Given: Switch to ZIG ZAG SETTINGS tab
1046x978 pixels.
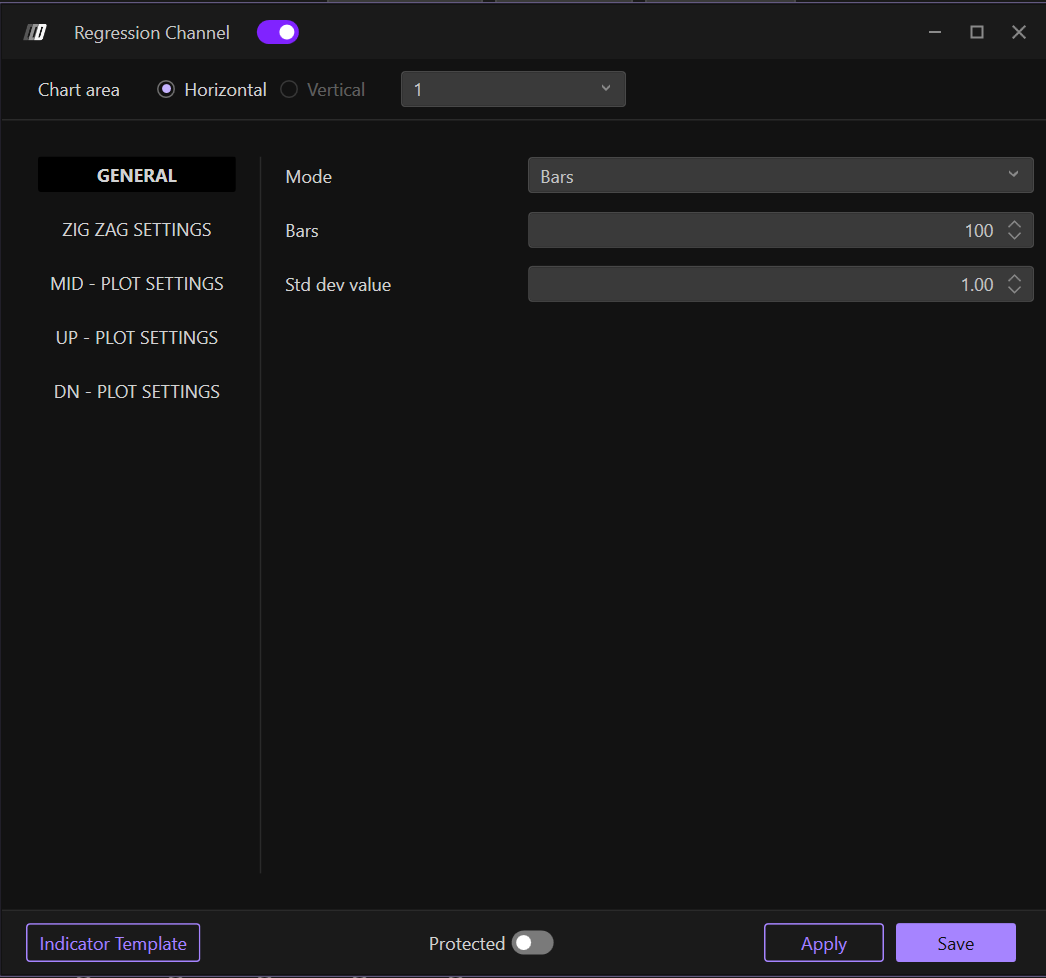Looking at the screenshot, I should [137, 230].
